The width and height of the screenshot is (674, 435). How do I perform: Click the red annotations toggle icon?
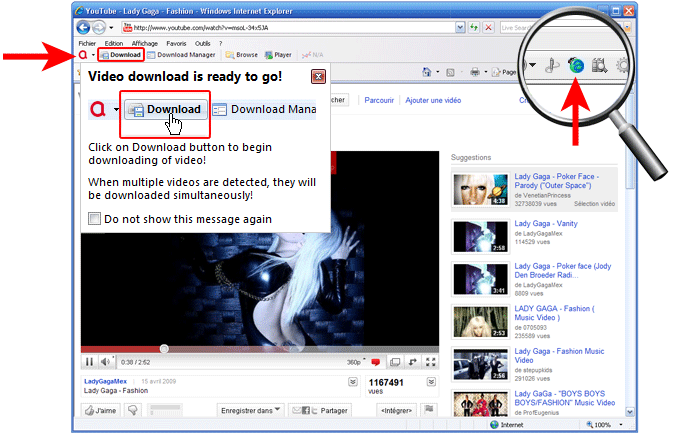[376, 362]
